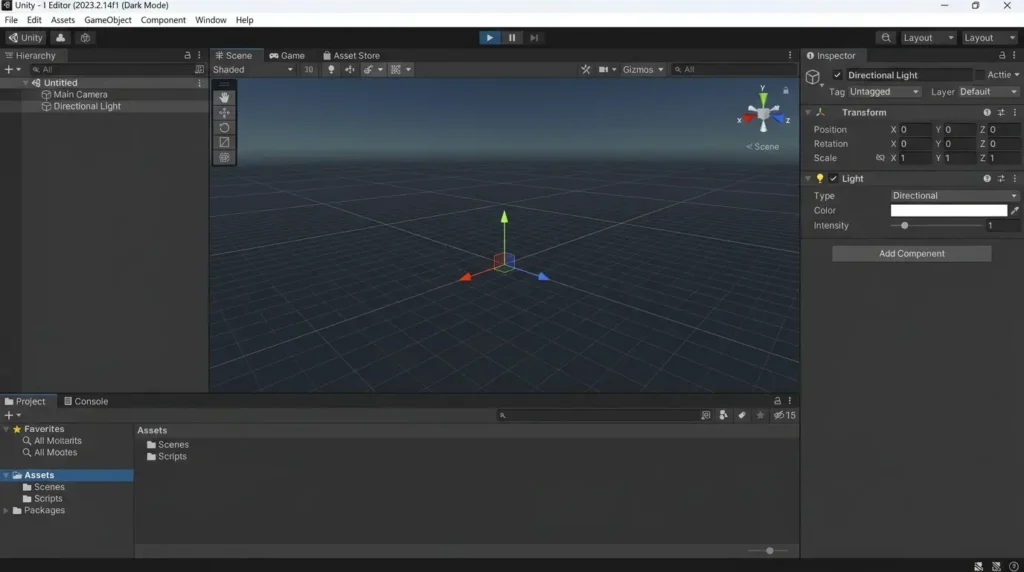Open the account icon in top toolbar
The image size is (1024, 572).
point(60,38)
